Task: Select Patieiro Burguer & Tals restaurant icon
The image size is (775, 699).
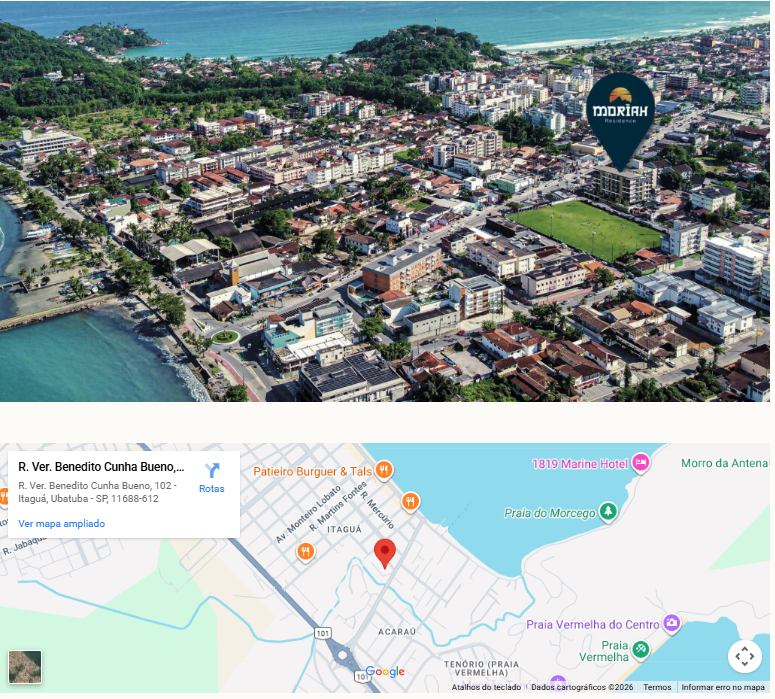Action: (383, 471)
